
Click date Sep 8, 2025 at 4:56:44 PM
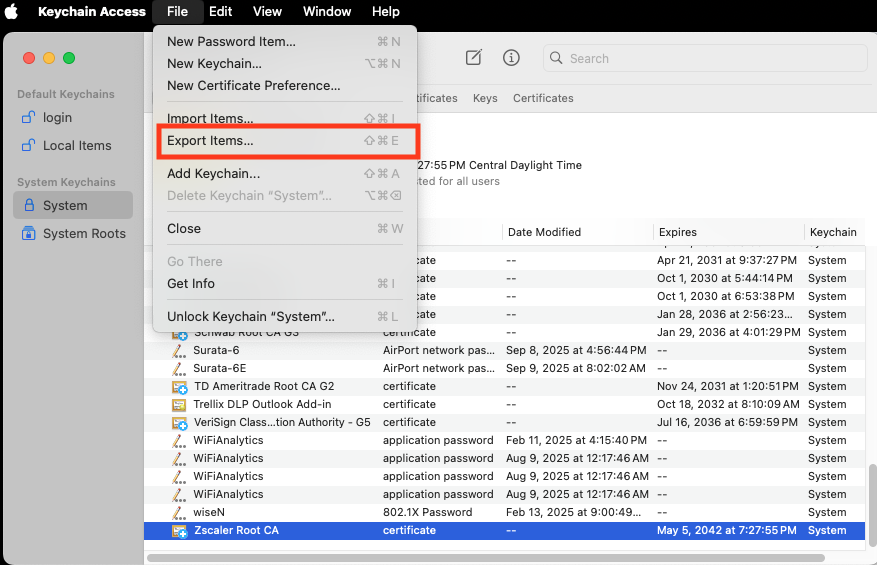click(576, 350)
